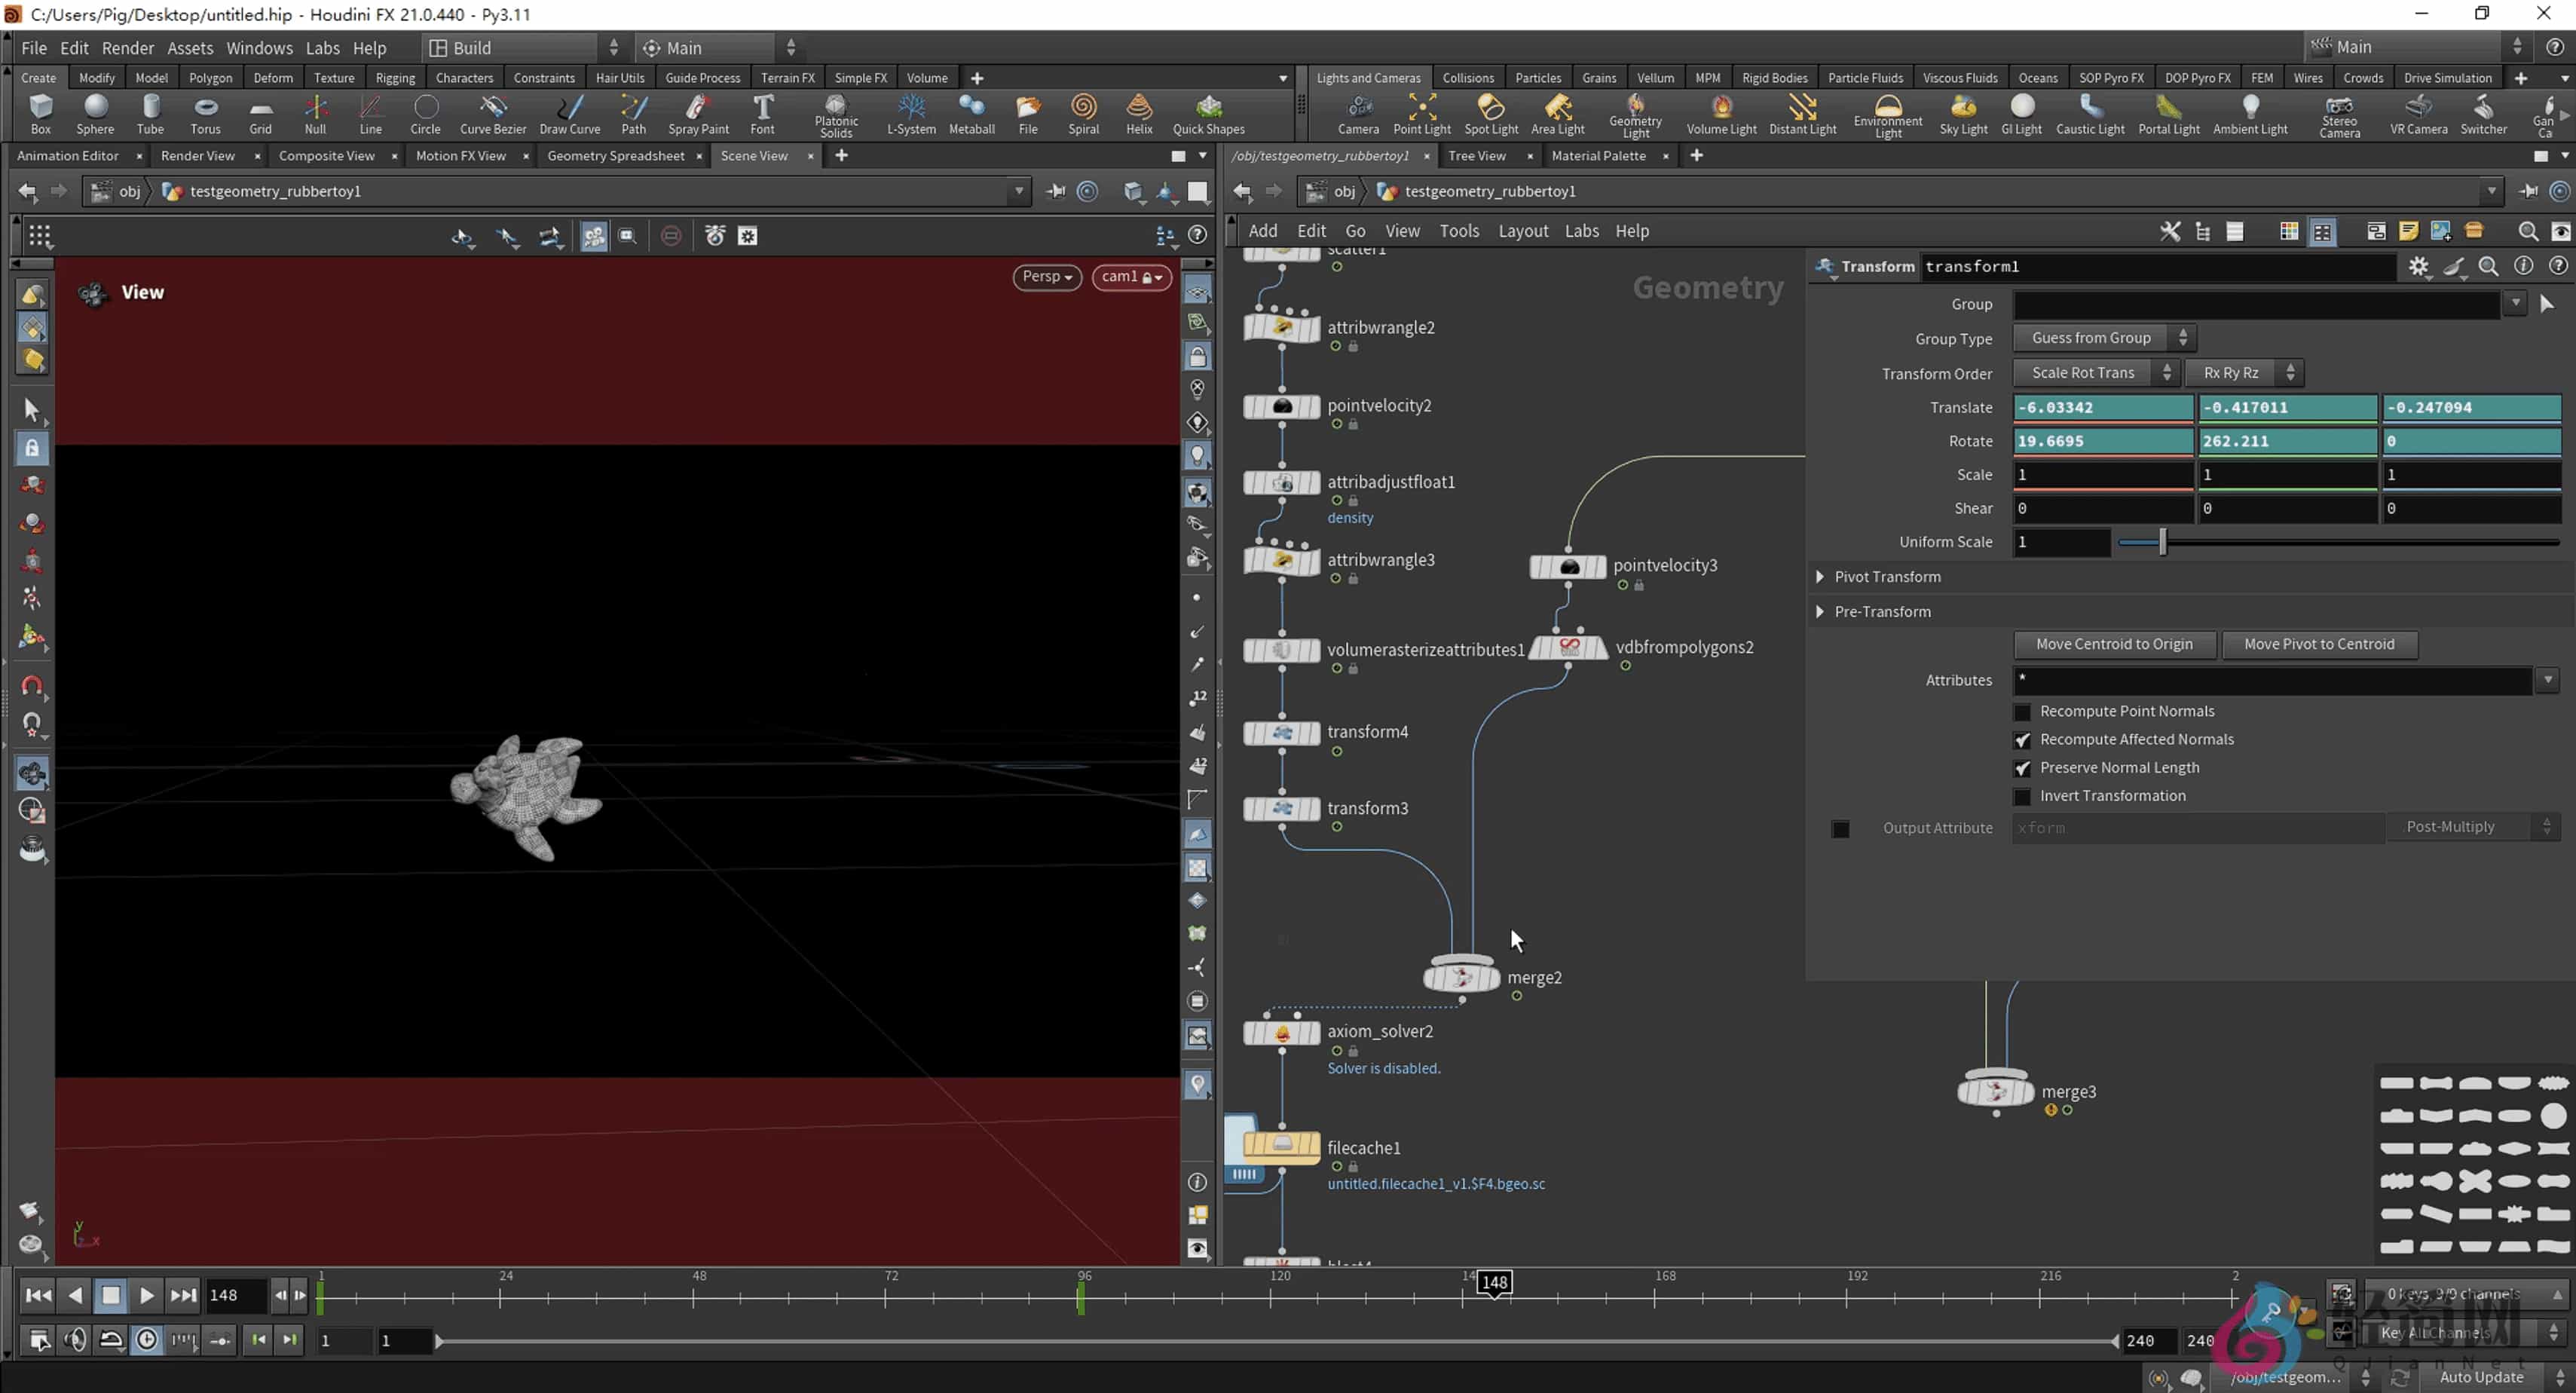
Task: Click Move Pivot to Centroid
Action: tap(2320, 643)
